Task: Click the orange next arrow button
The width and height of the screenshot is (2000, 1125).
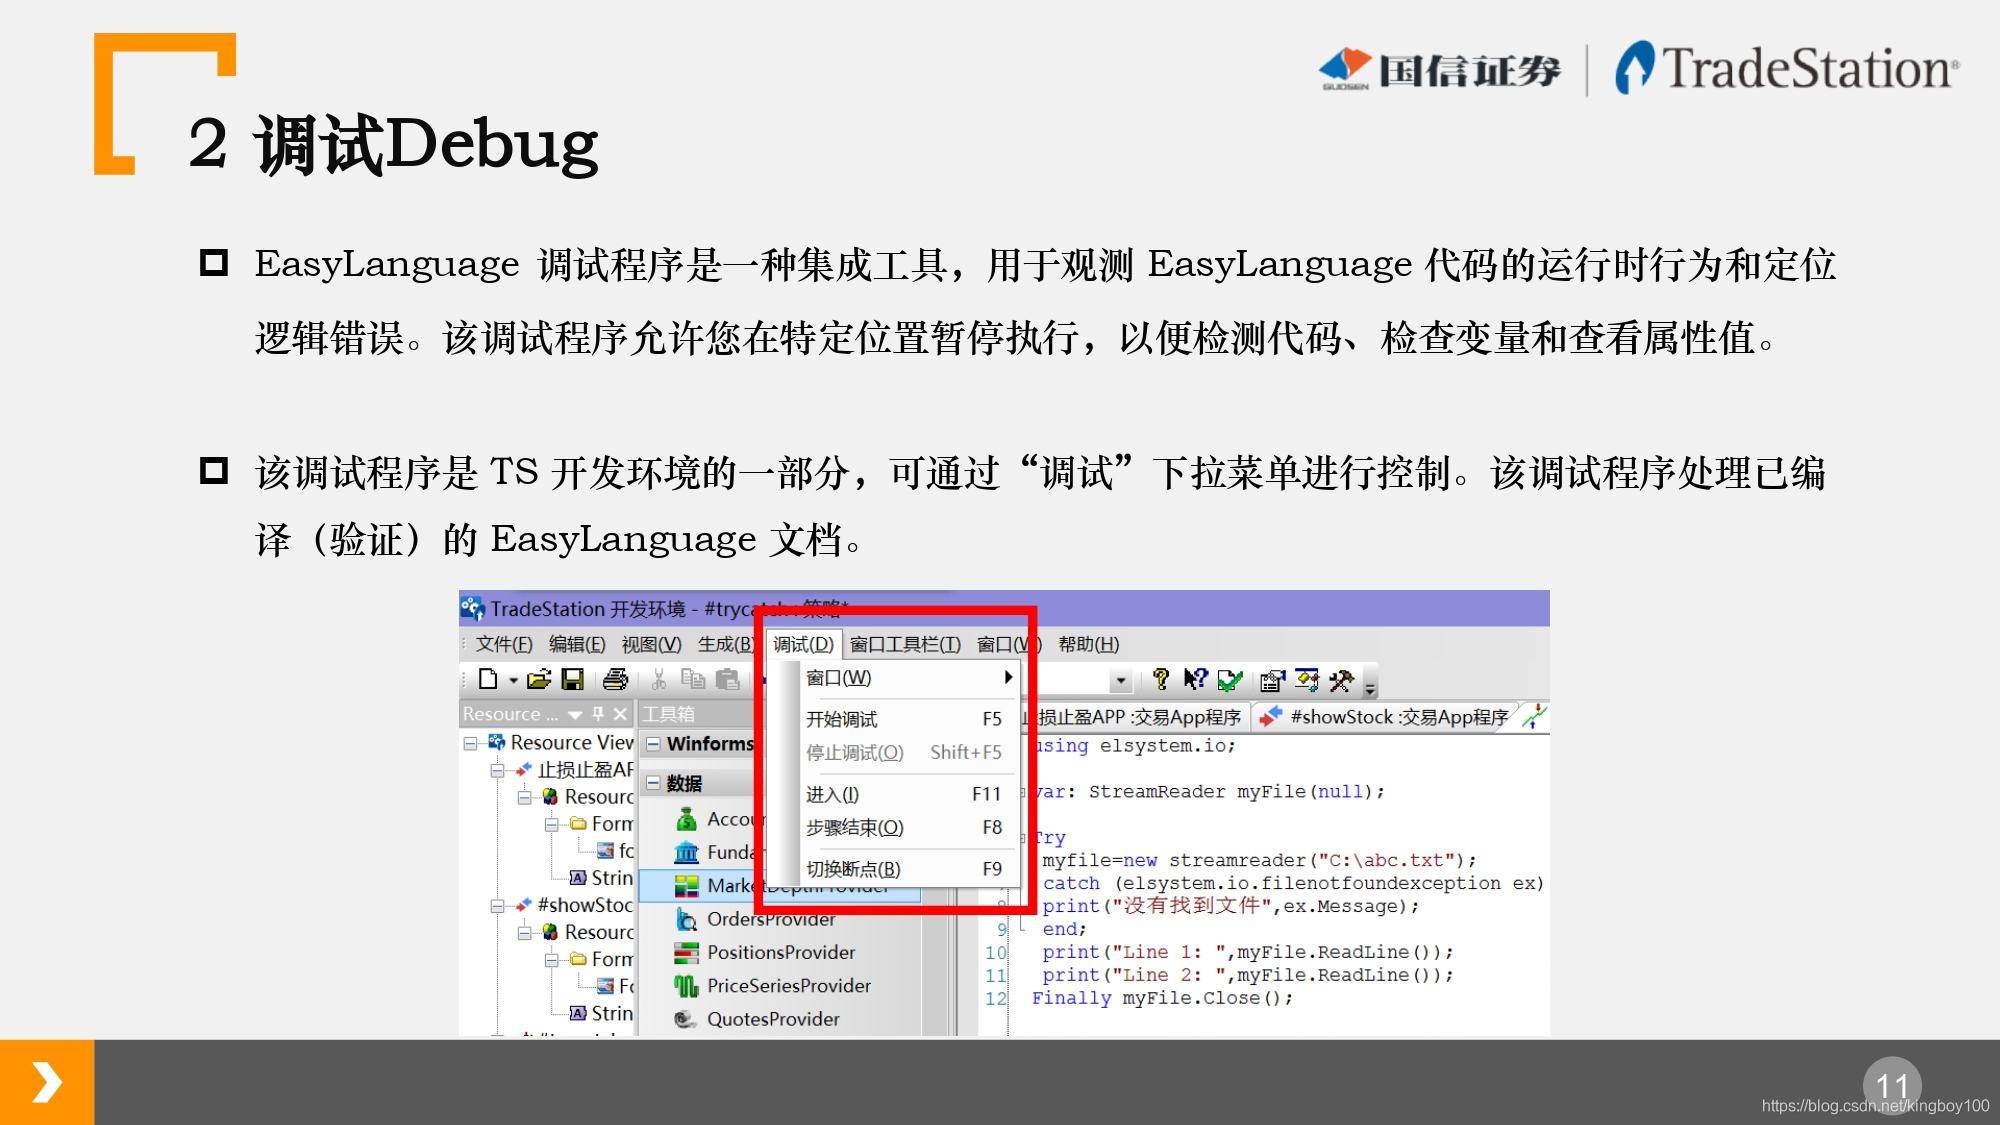Action: click(x=47, y=1083)
